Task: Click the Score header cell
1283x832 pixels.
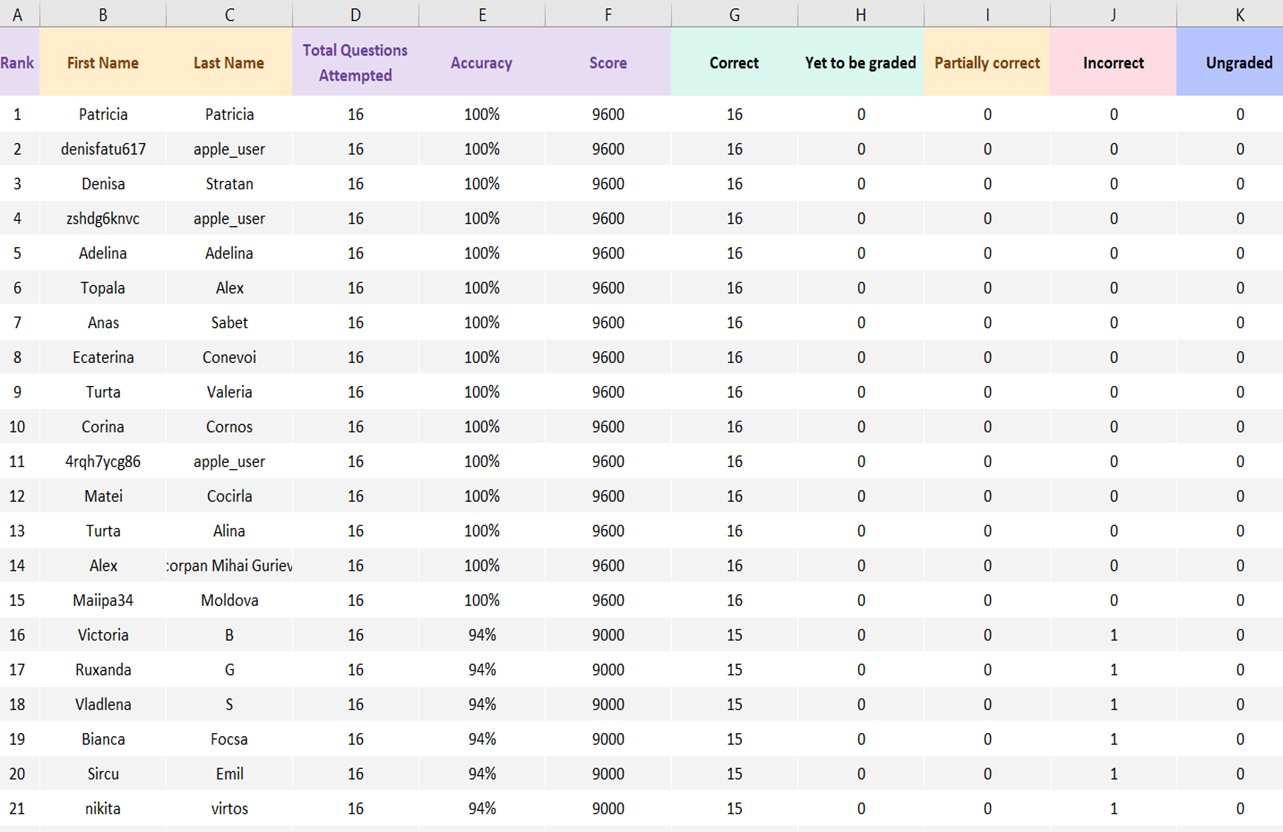Action: (608, 63)
